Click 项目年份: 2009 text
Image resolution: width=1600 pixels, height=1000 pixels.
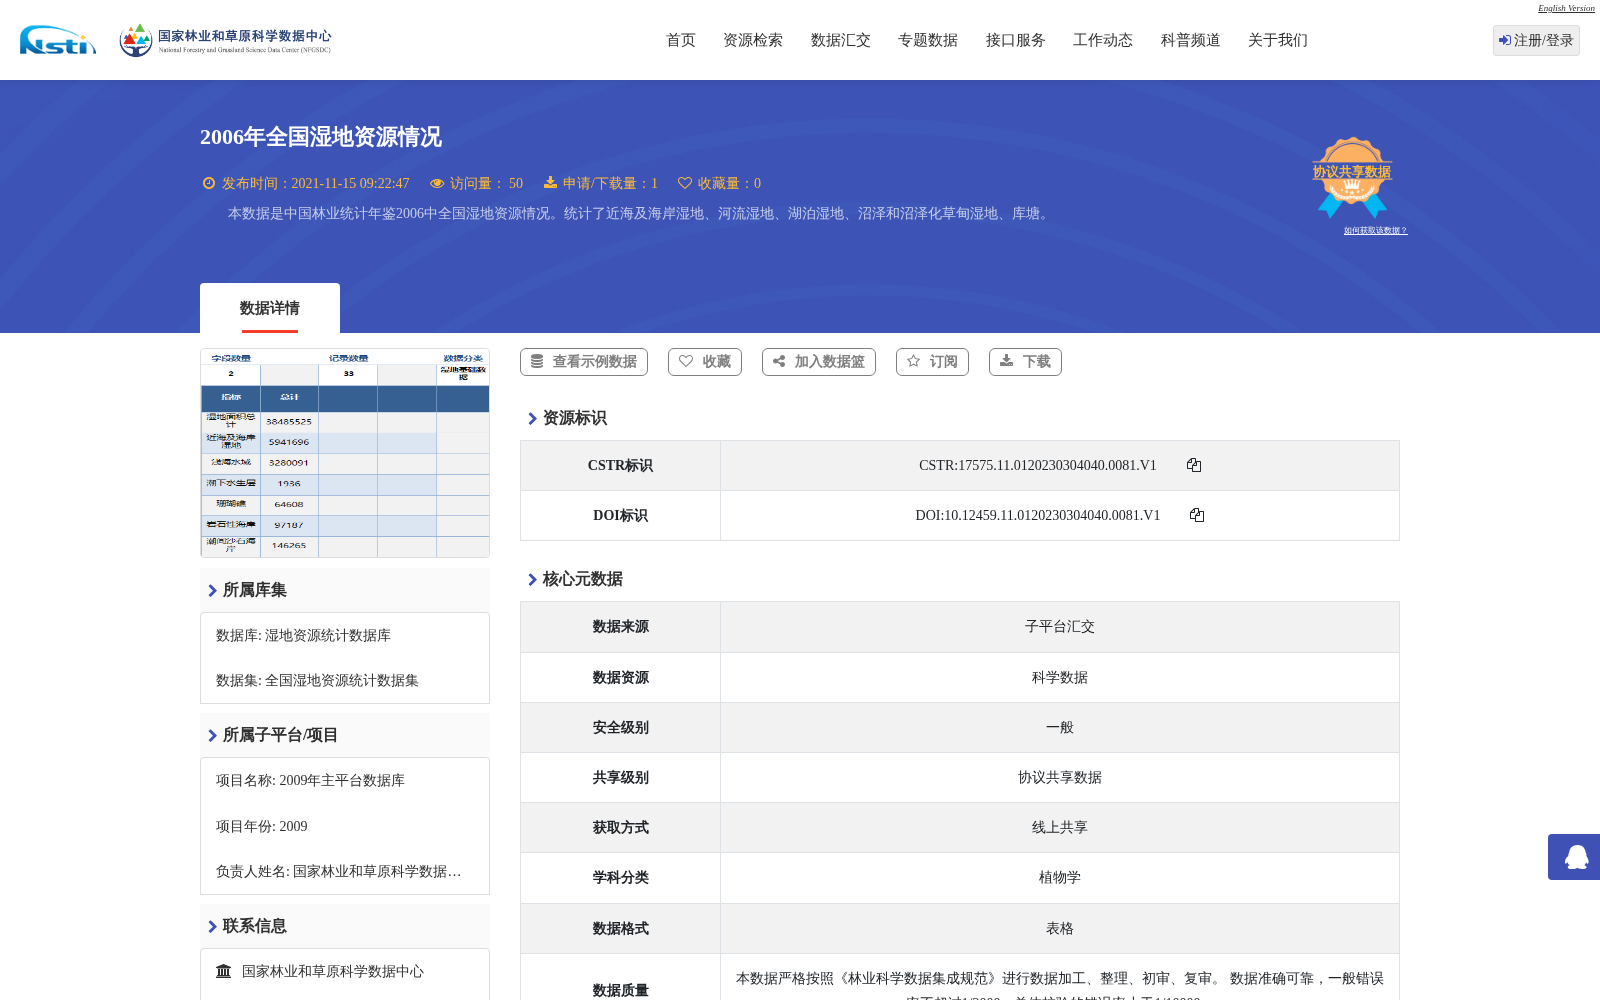[261, 827]
